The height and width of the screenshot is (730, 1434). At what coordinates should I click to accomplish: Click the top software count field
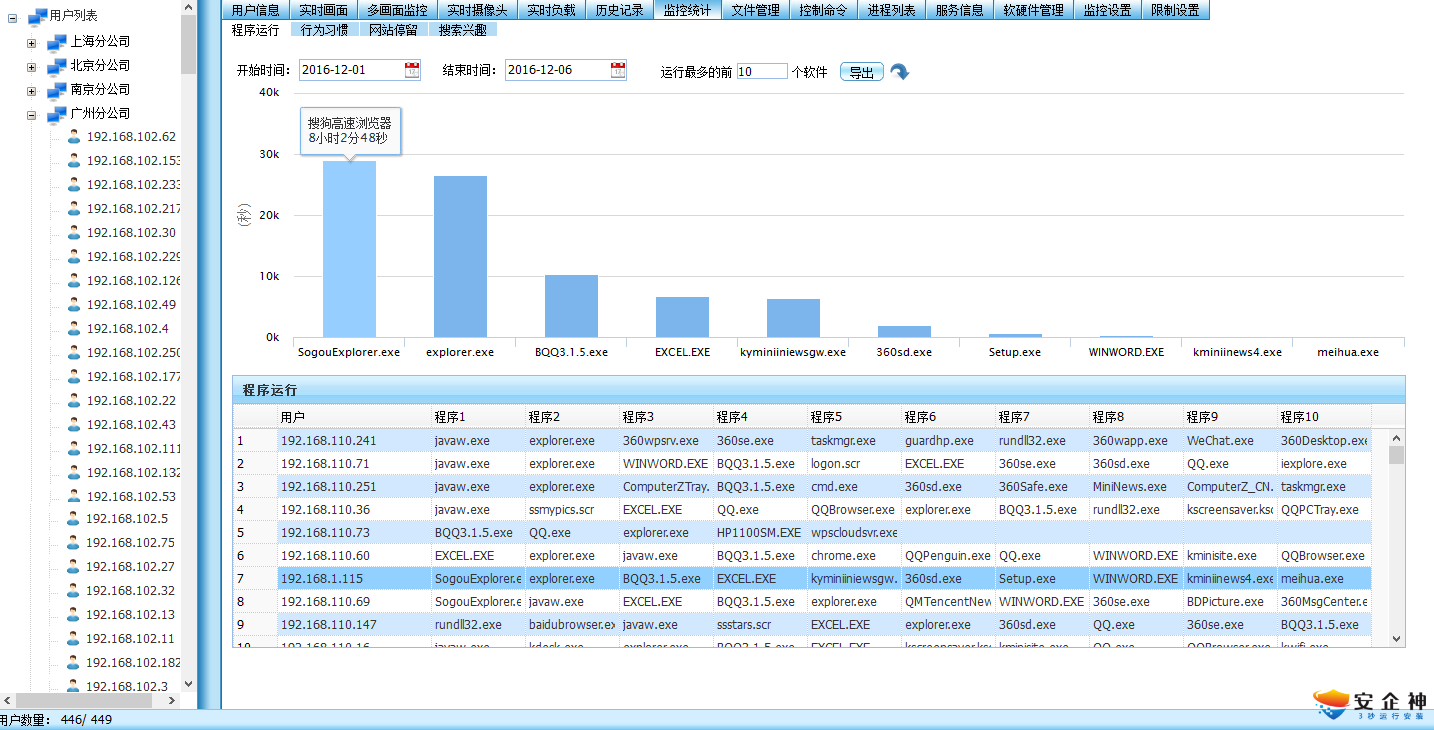[762, 71]
